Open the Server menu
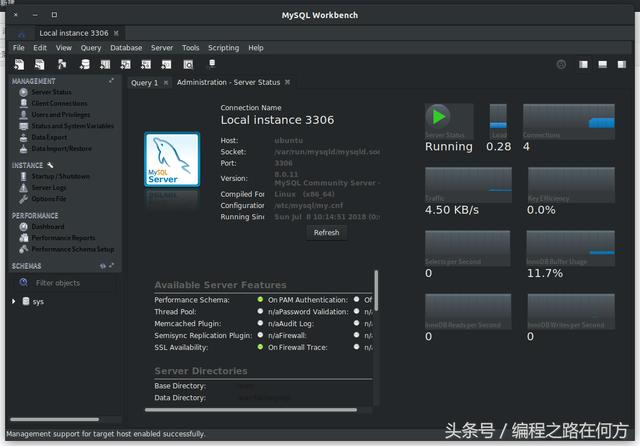 (x=162, y=48)
